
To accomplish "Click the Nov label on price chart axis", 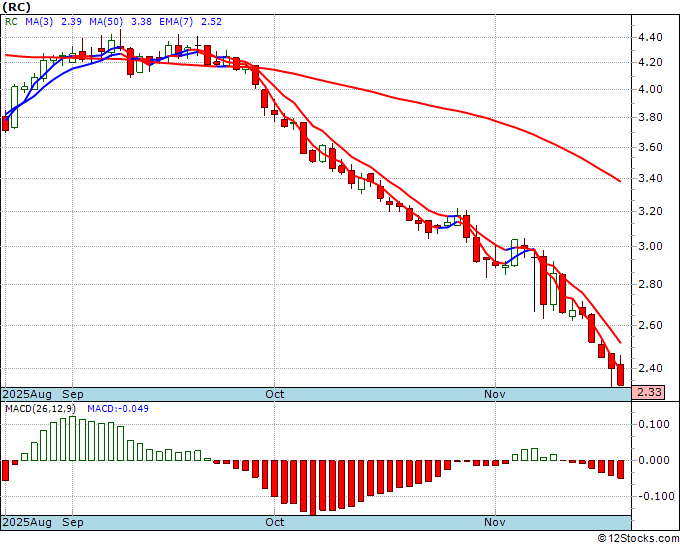I will 495,394.
